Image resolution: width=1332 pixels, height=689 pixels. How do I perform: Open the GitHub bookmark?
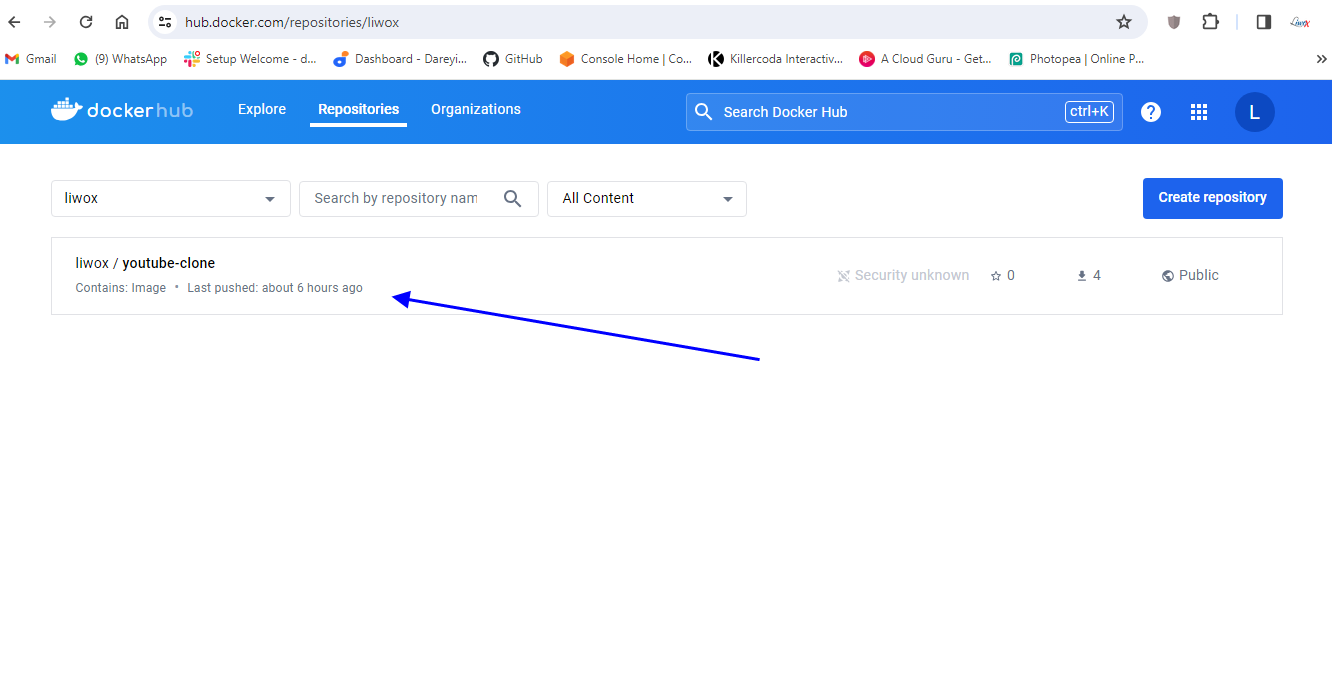pos(513,59)
